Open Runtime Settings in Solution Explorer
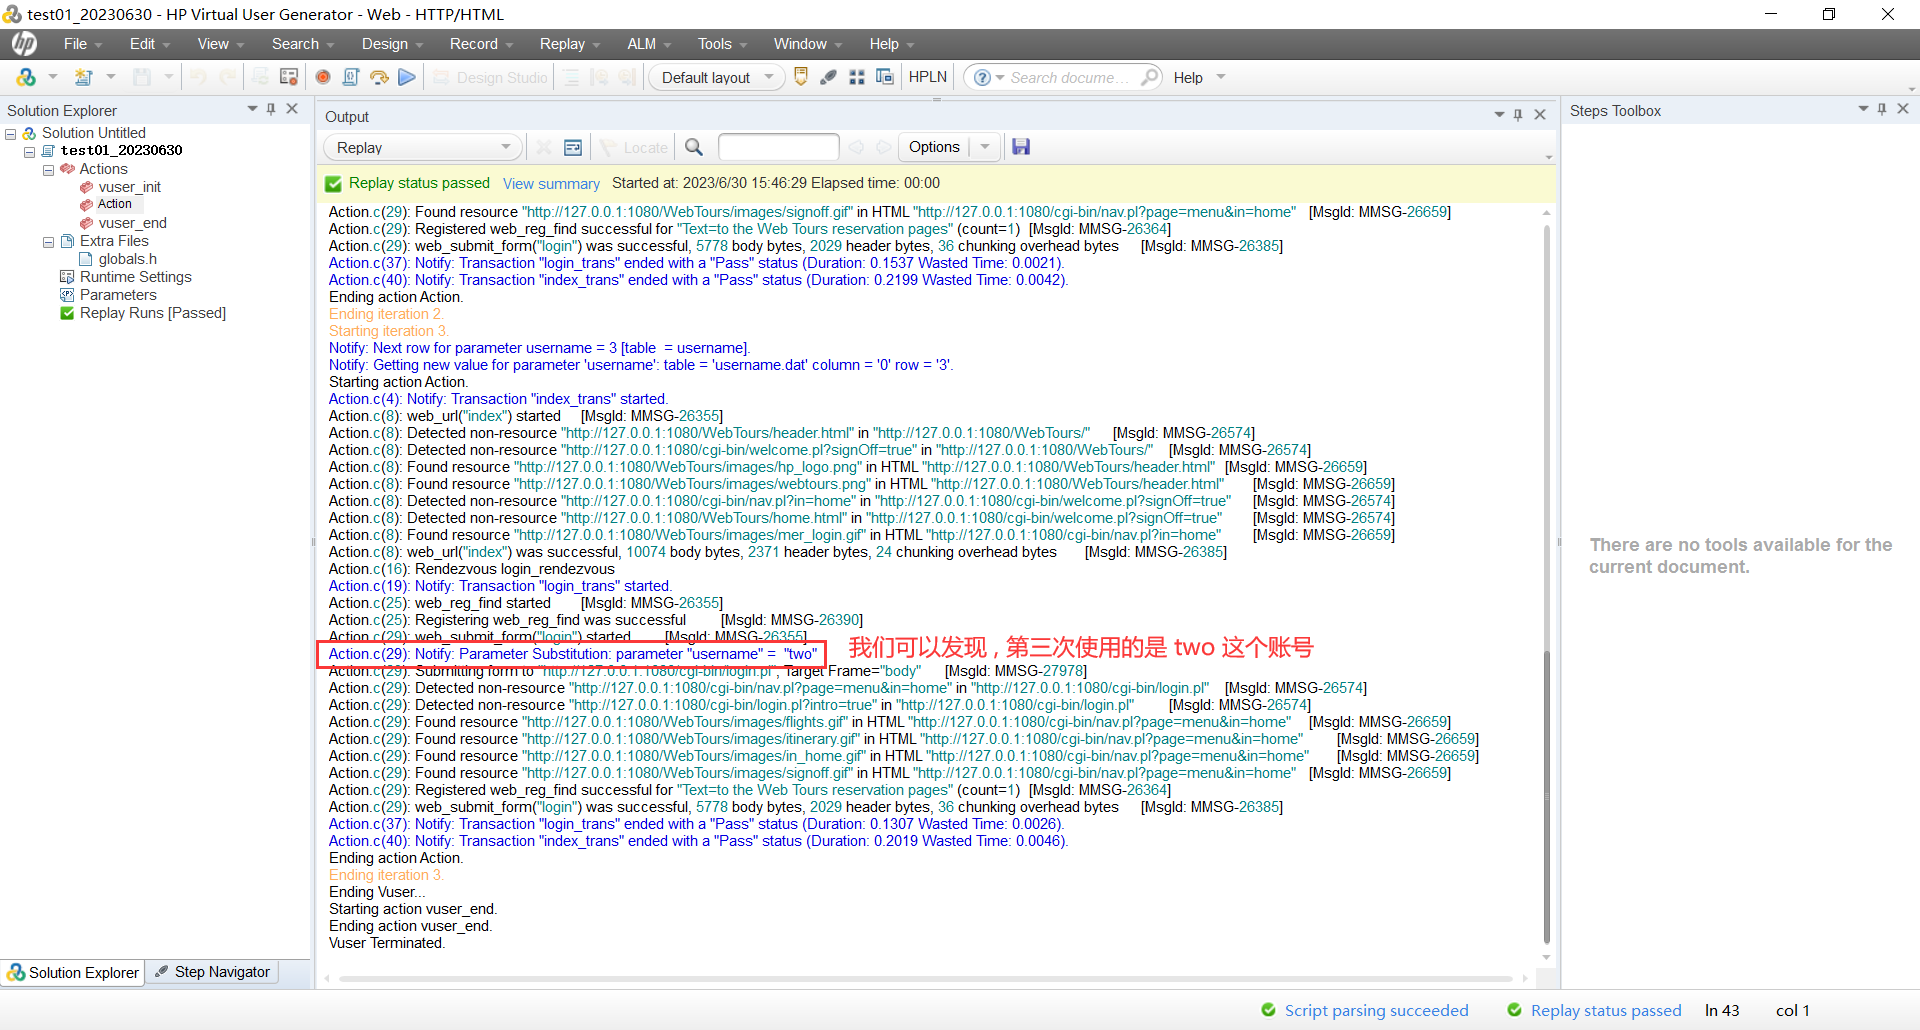Image resolution: width=1920 pixels, height=1030 pixels. coord(136,277)
